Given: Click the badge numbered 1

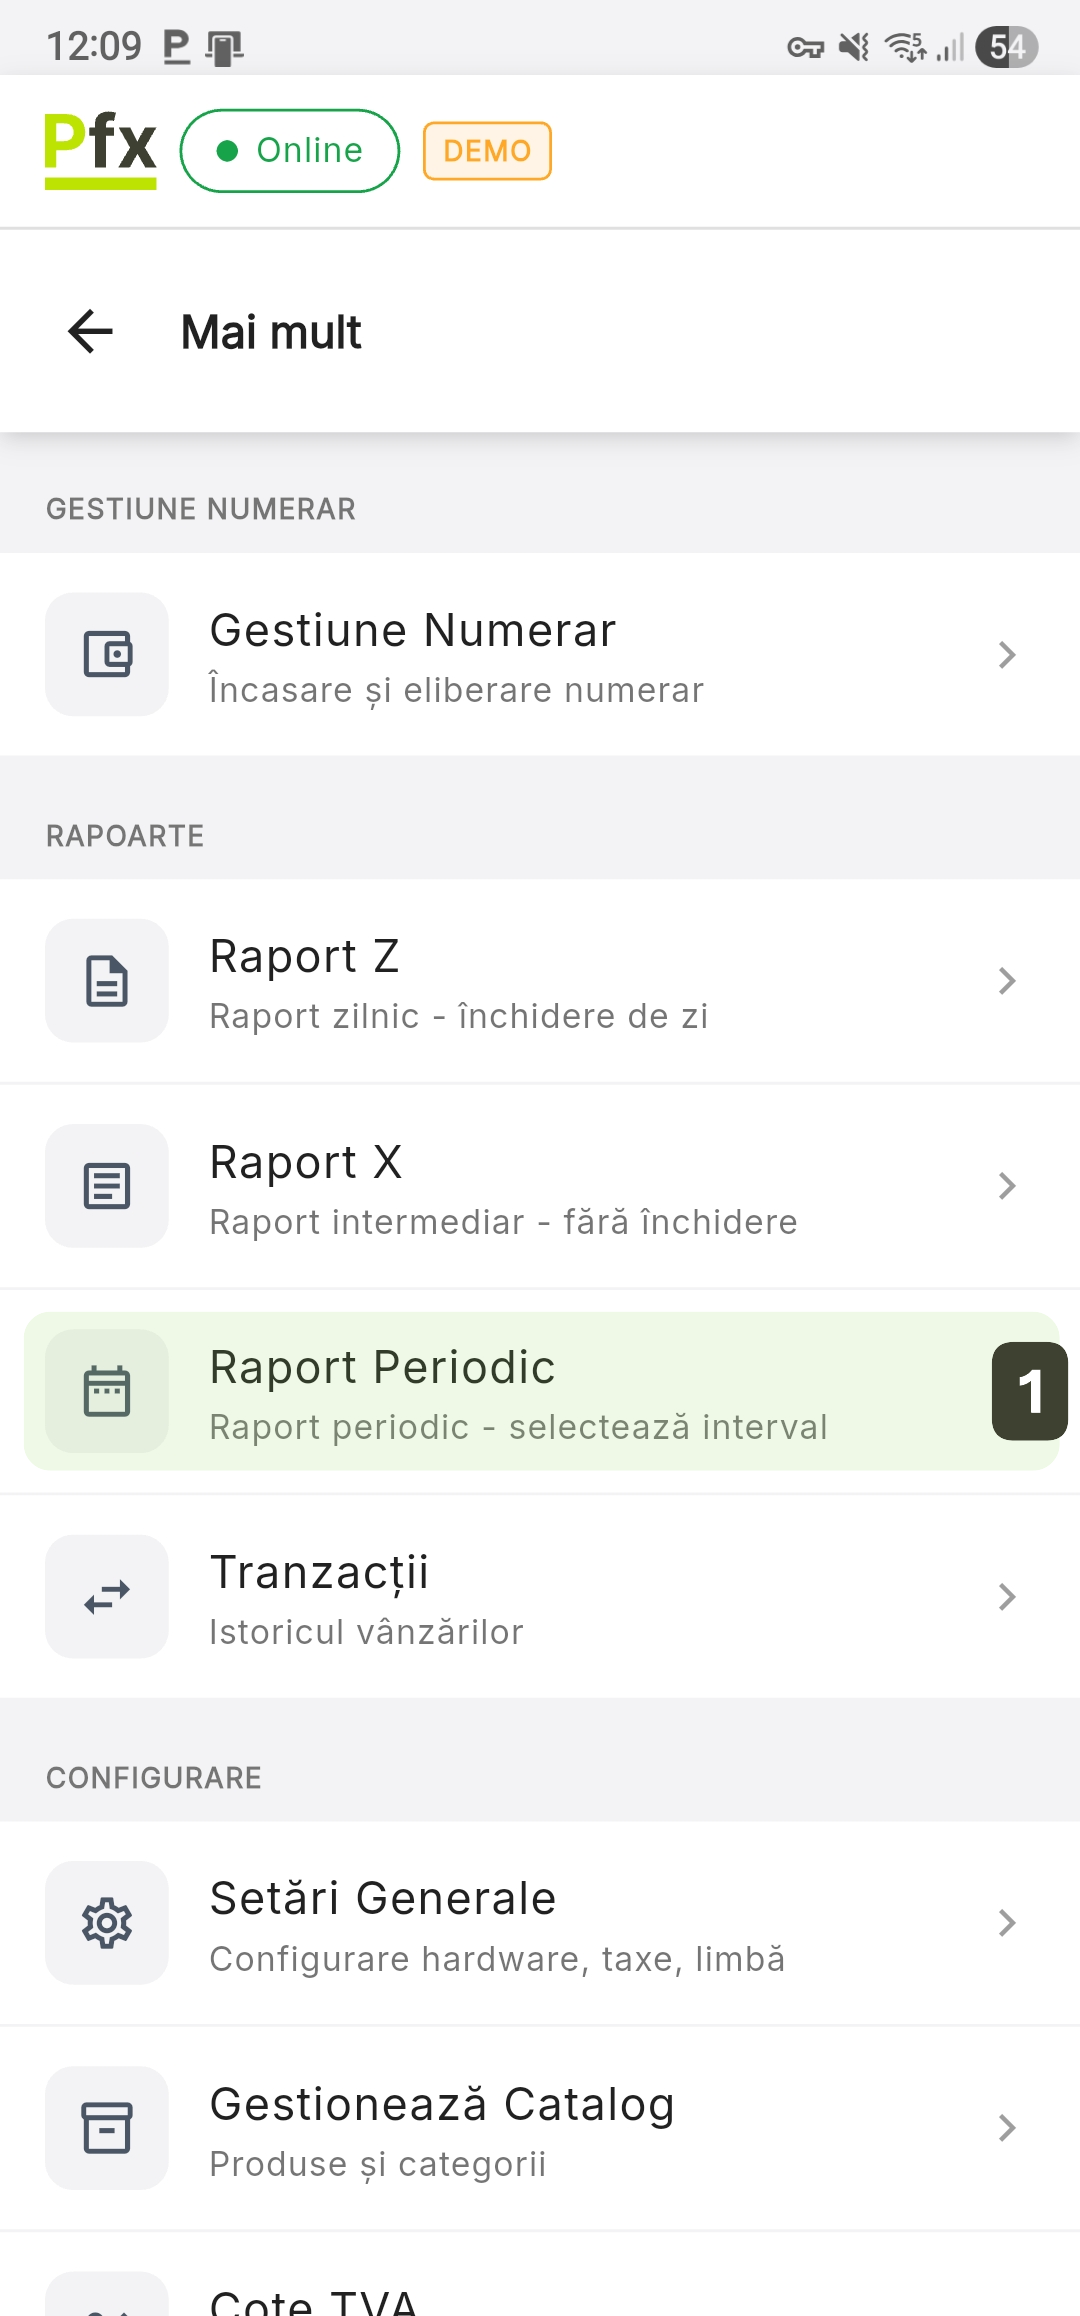Looking at the screenshot, I should pyautogui.click(x=1030, y=1391).
